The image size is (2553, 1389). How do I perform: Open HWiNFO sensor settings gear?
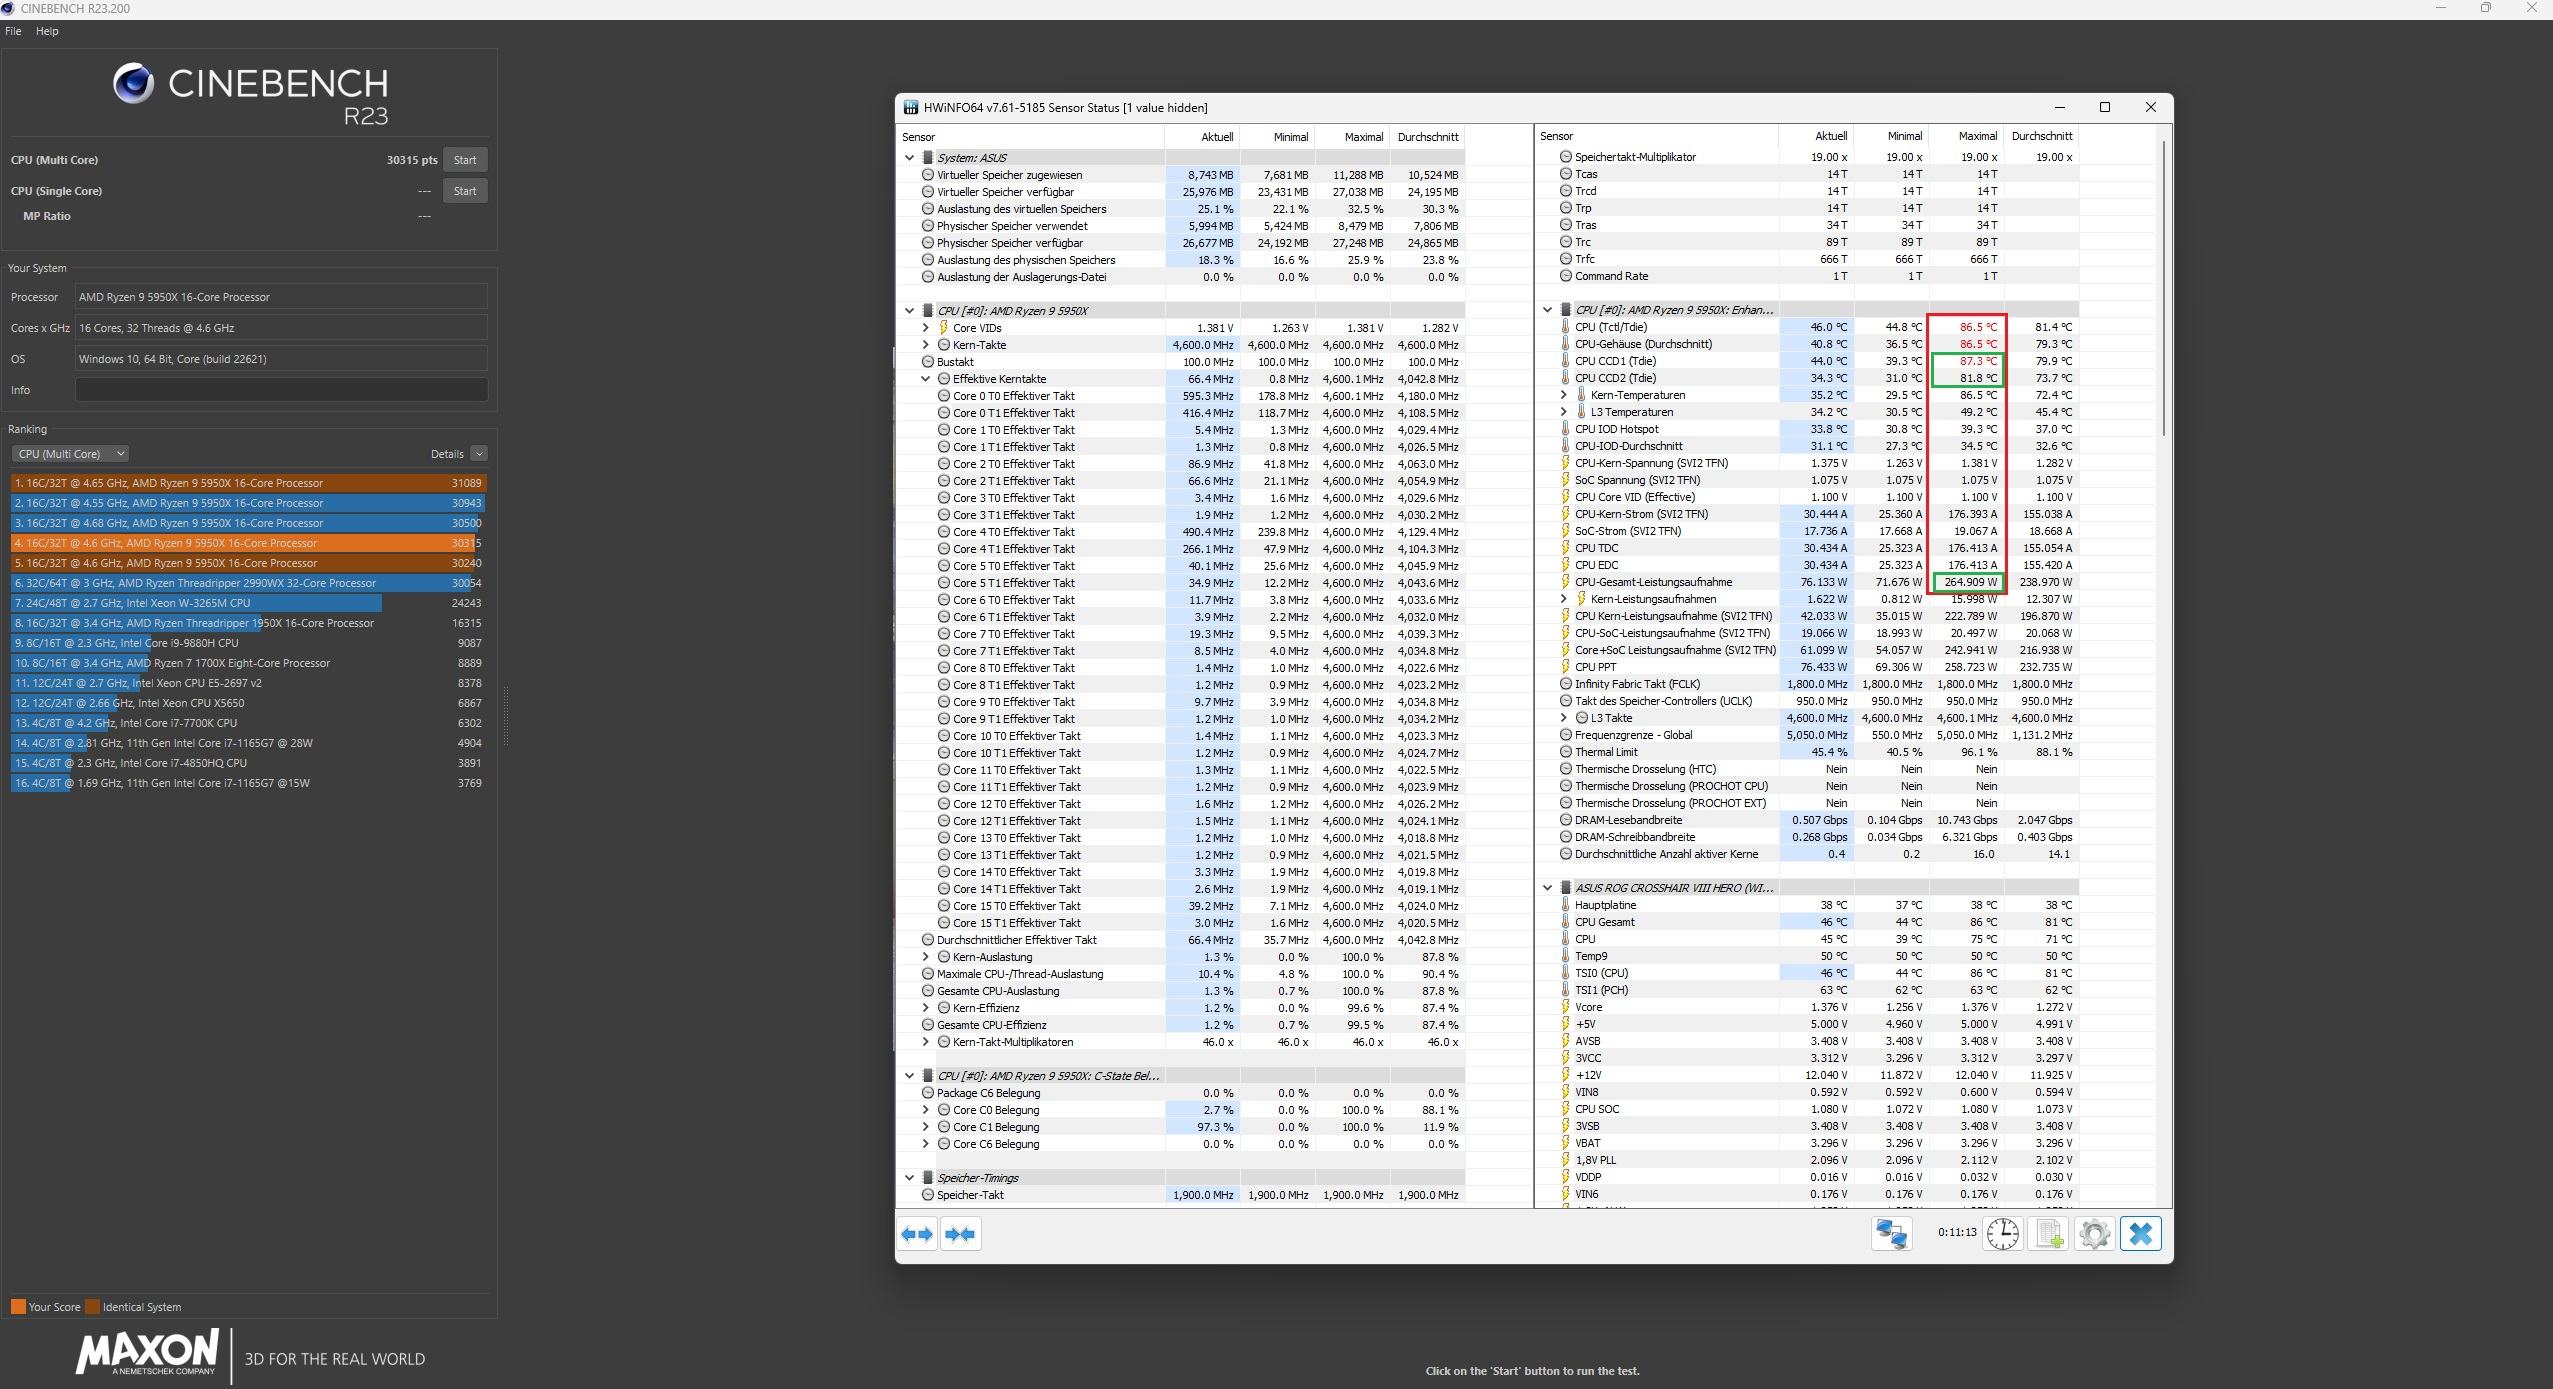[2094, 1234]
